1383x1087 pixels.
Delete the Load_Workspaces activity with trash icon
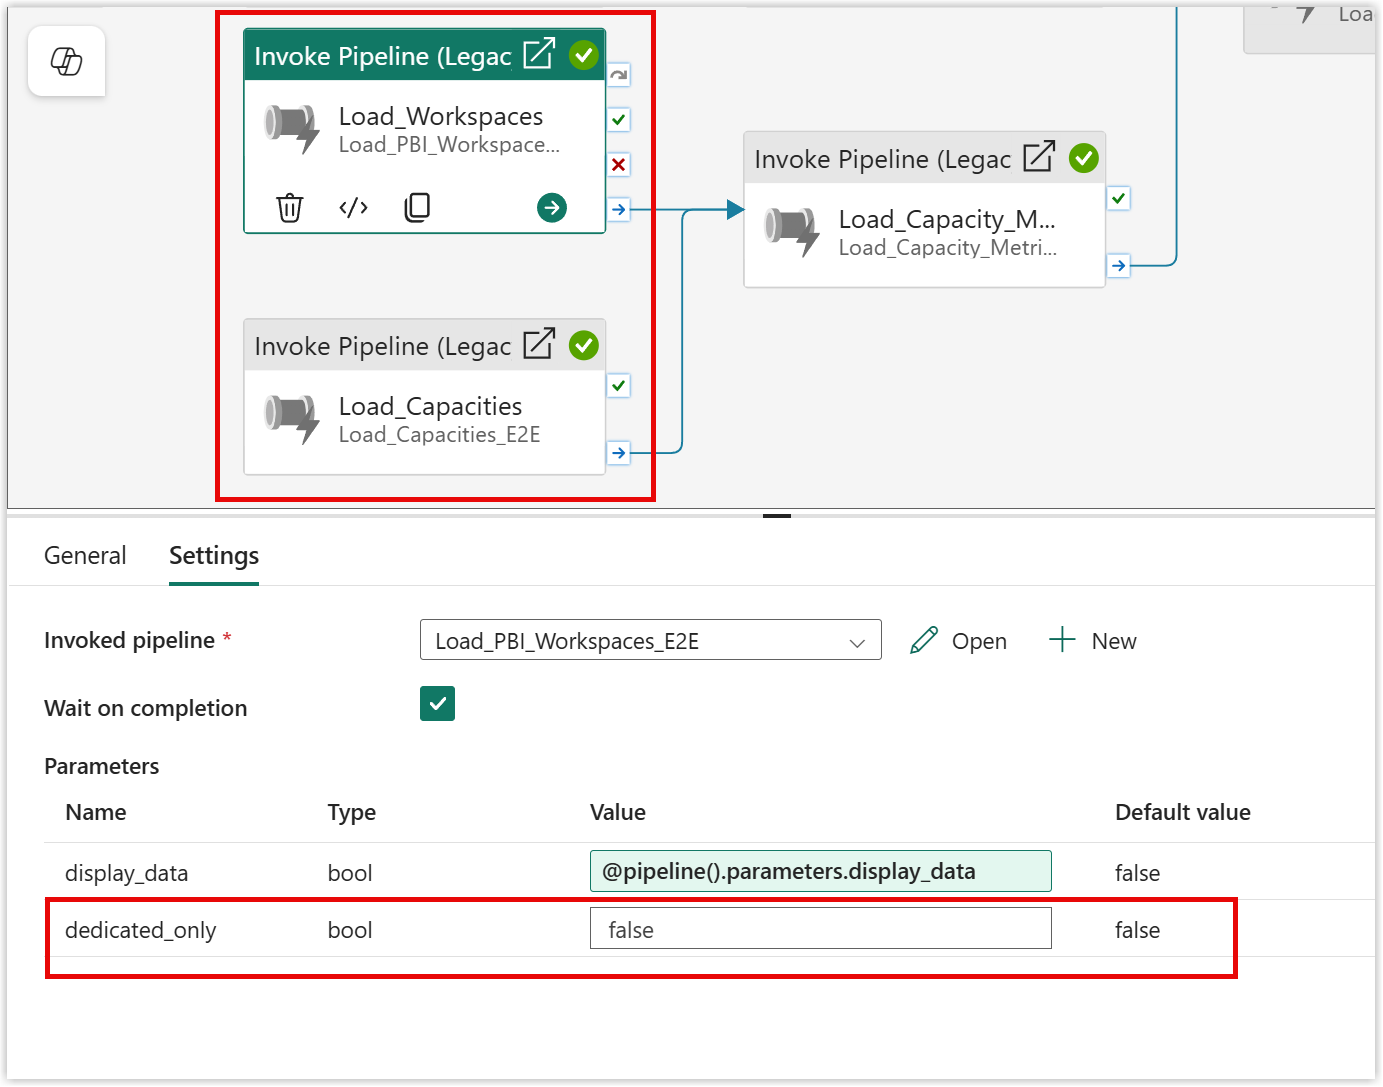coord(289,207)
